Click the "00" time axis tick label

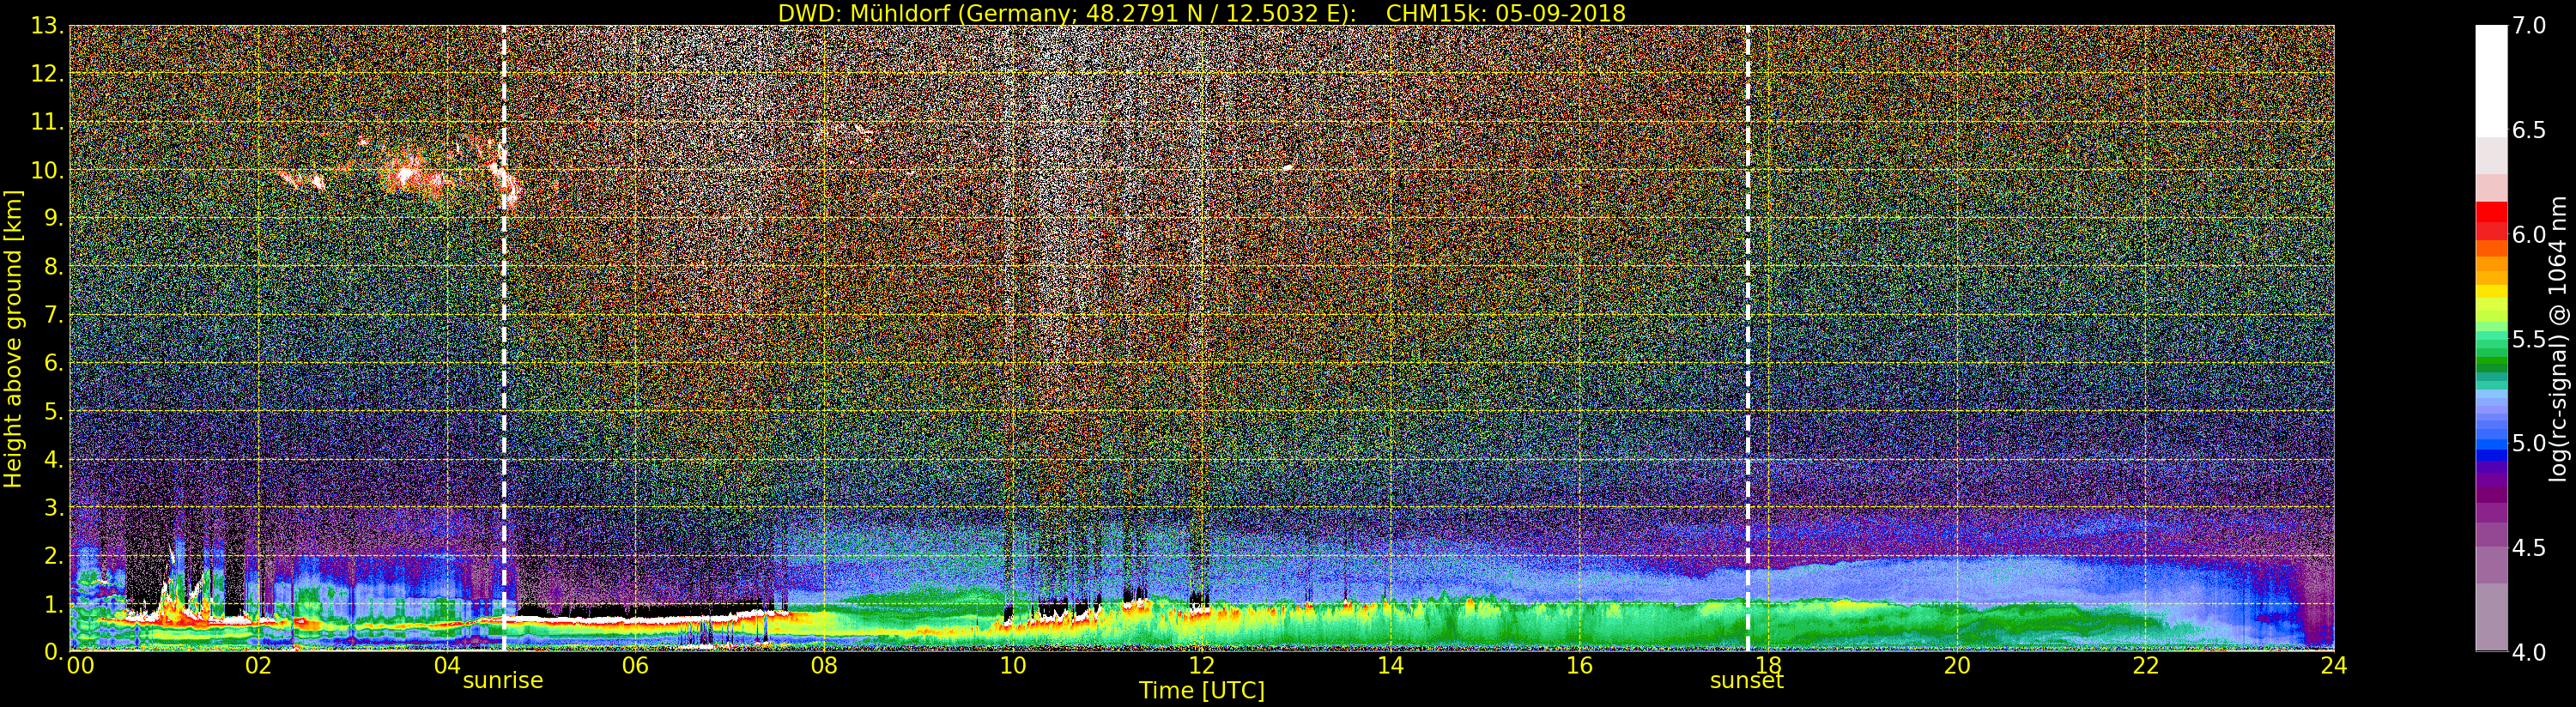[x=80, y=666]
